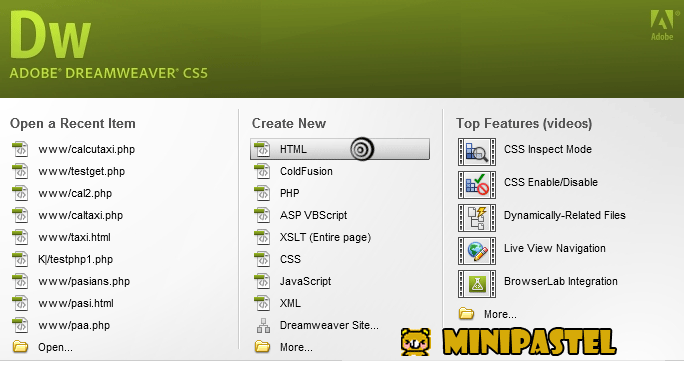
Task: Watch the BrowserLab Integration feature video
Action: pyautogui.click(x=561, y=281)
